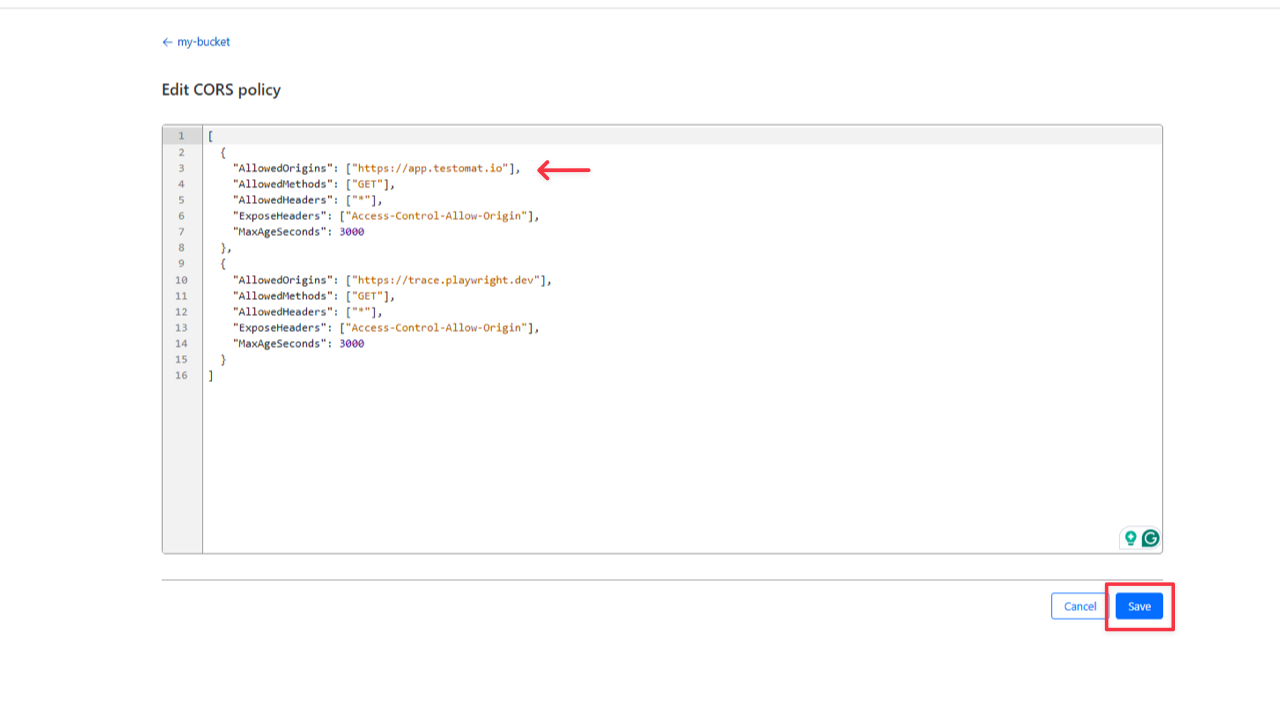Click second ExposeHeaders value on line 13
Image resolution: width=1280 pixels, height=720 pixels.
(435, 328)
